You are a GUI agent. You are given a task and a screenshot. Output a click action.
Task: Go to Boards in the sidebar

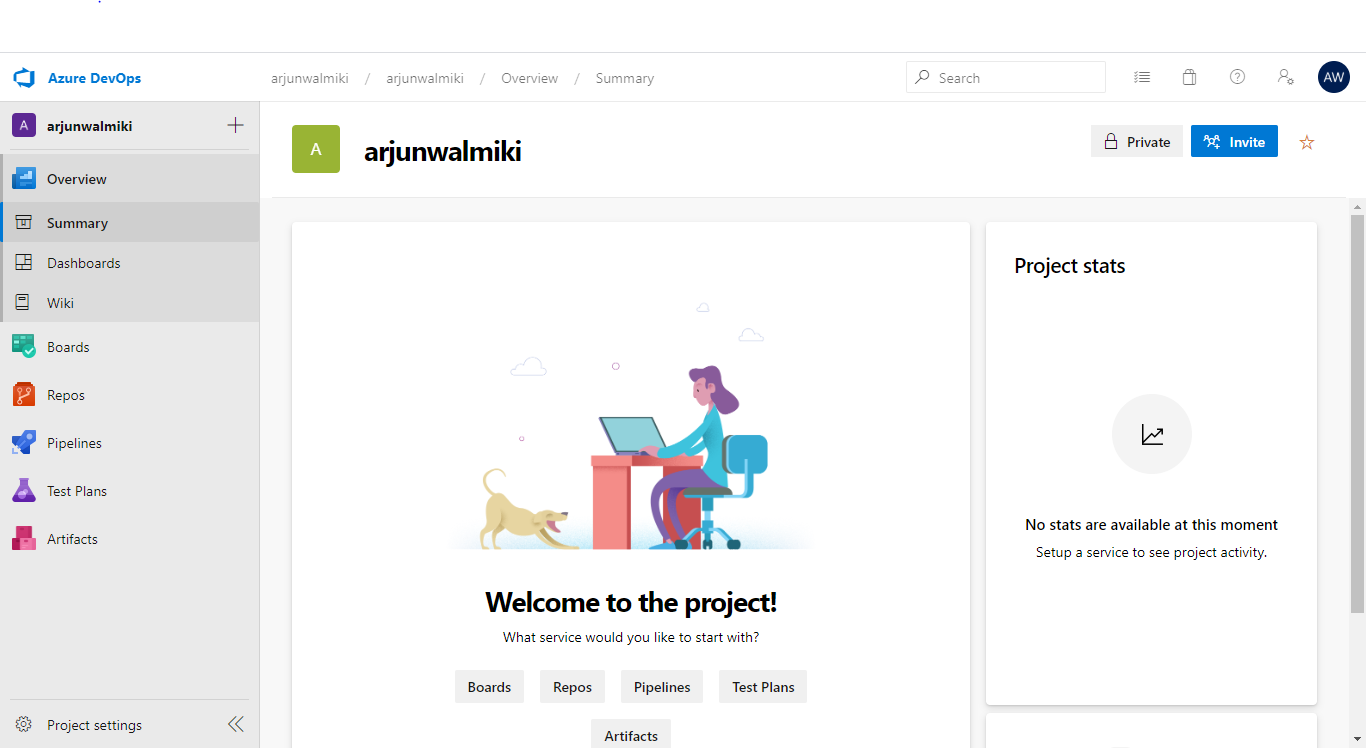pos(130,347)
